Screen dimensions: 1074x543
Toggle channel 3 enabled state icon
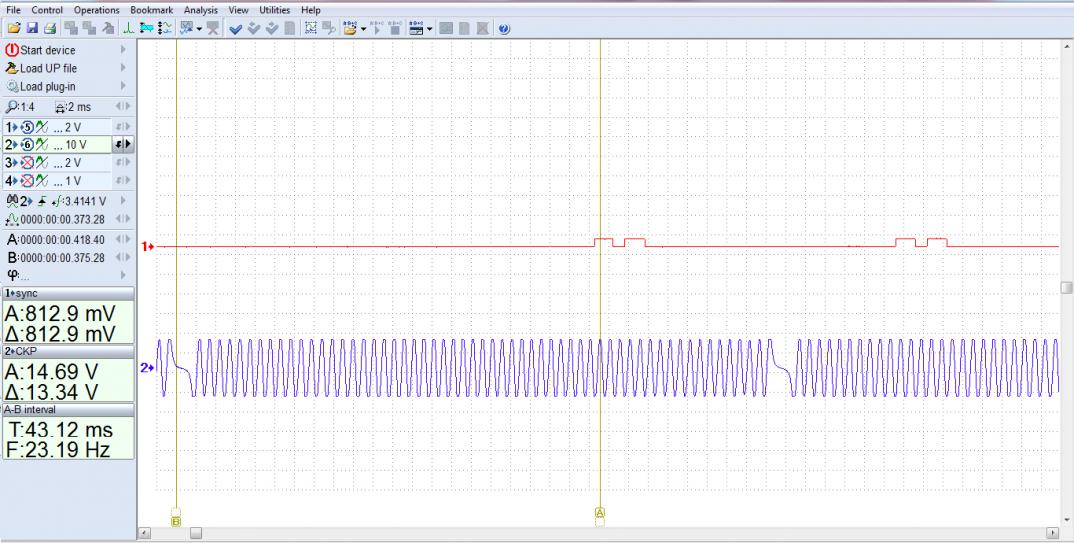click(27, 162)
